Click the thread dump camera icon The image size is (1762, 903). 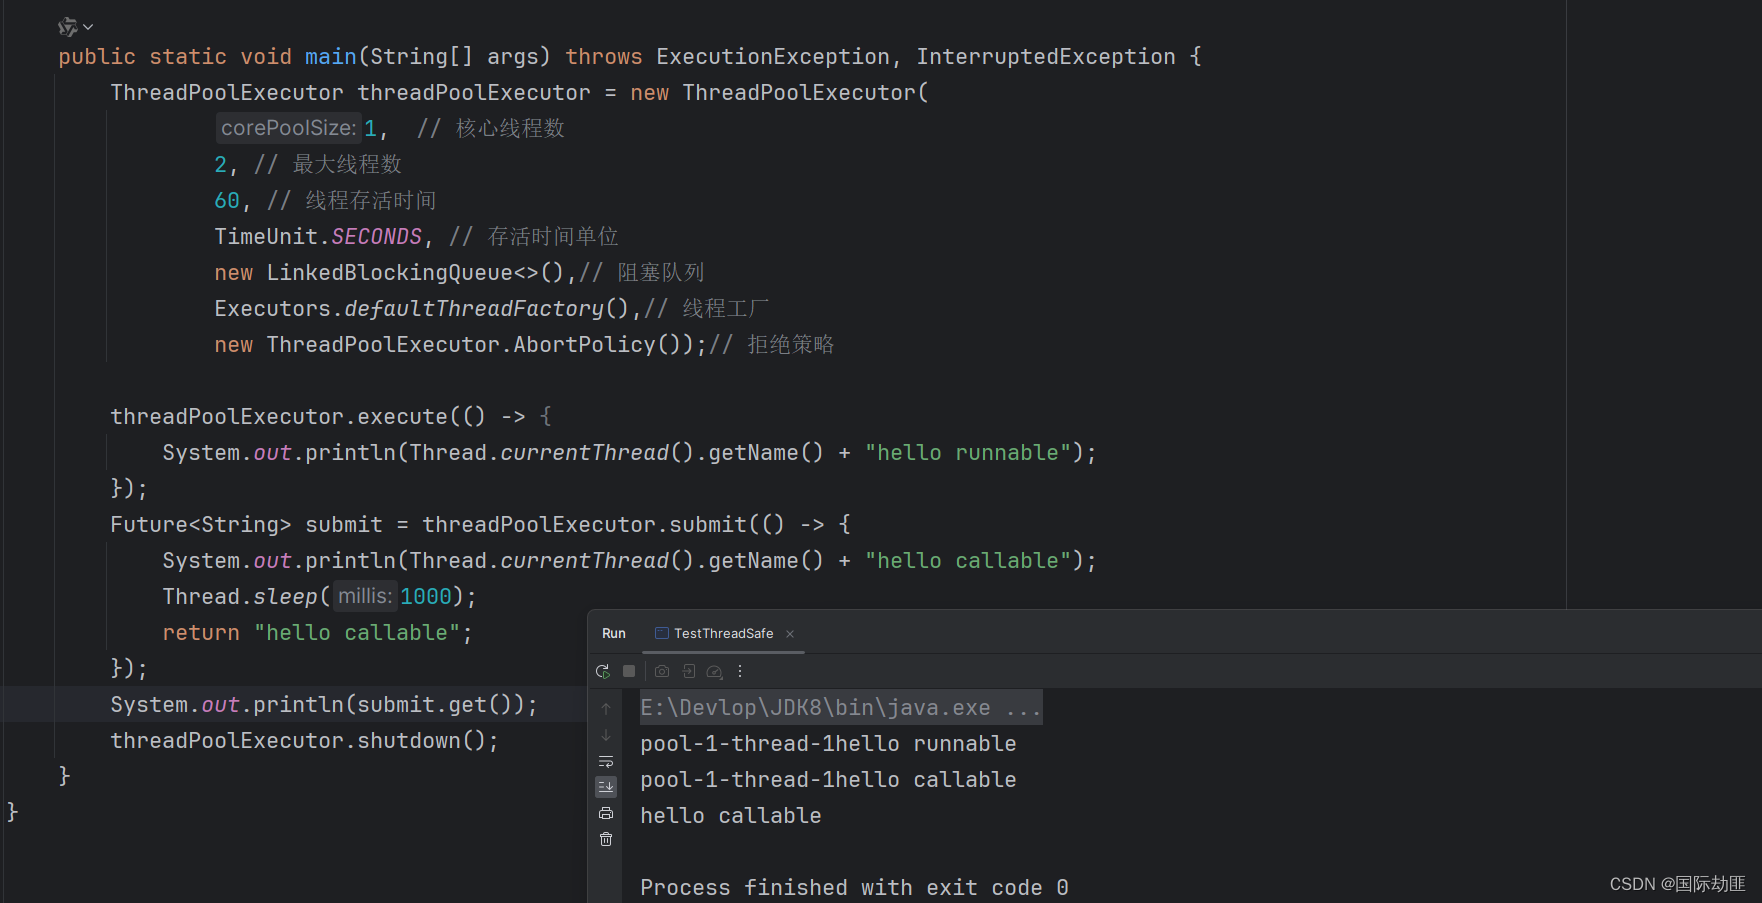(662, 671)
